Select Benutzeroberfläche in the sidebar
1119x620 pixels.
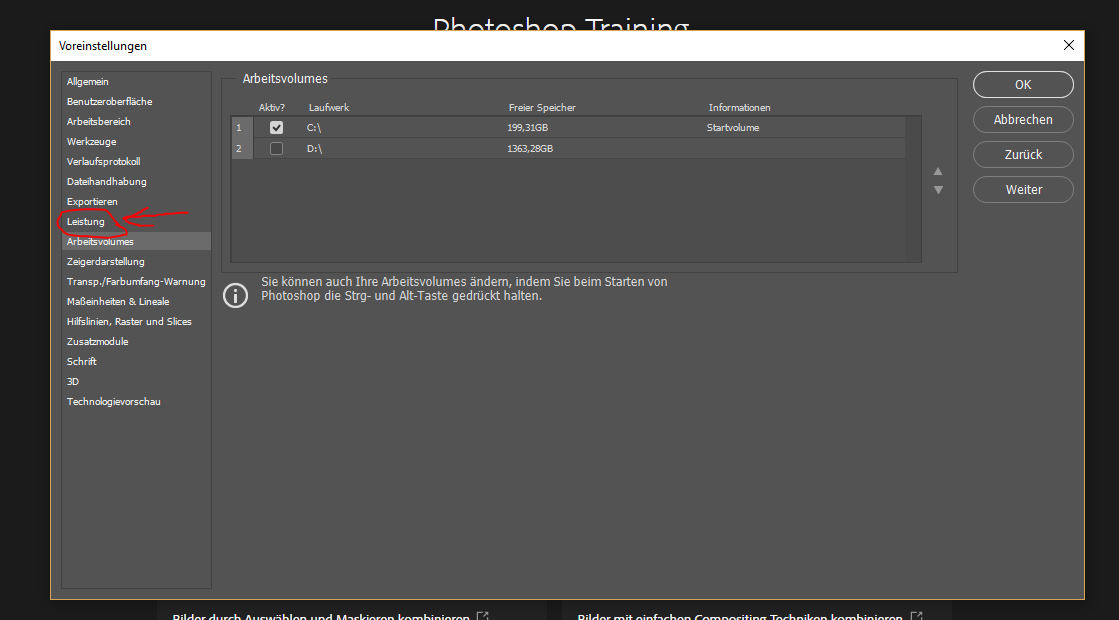pyautogui.click(x=110, y=102)
